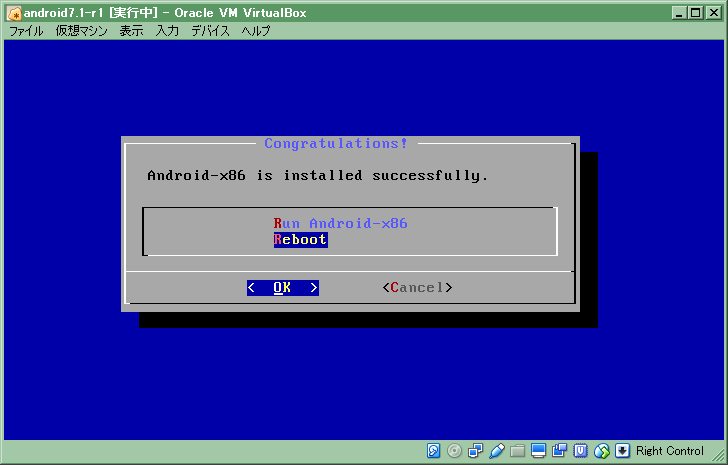Click the mouse integration status icon
The width and height of the screenshot is (728, 465).
602,451
